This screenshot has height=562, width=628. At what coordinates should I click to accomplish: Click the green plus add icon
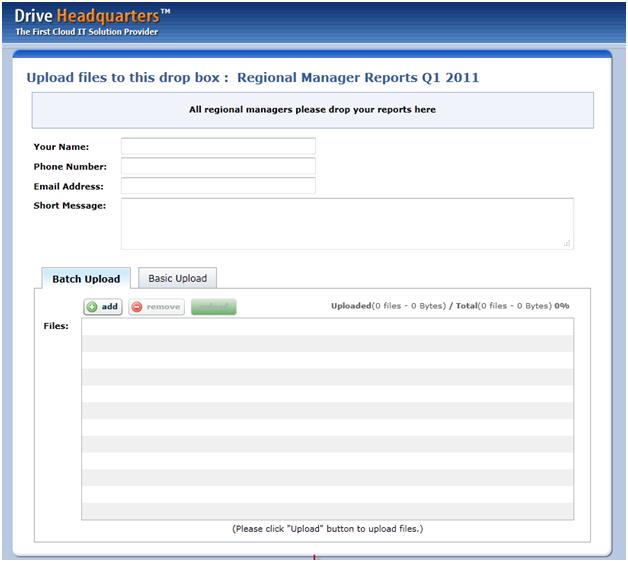(92, 307)
